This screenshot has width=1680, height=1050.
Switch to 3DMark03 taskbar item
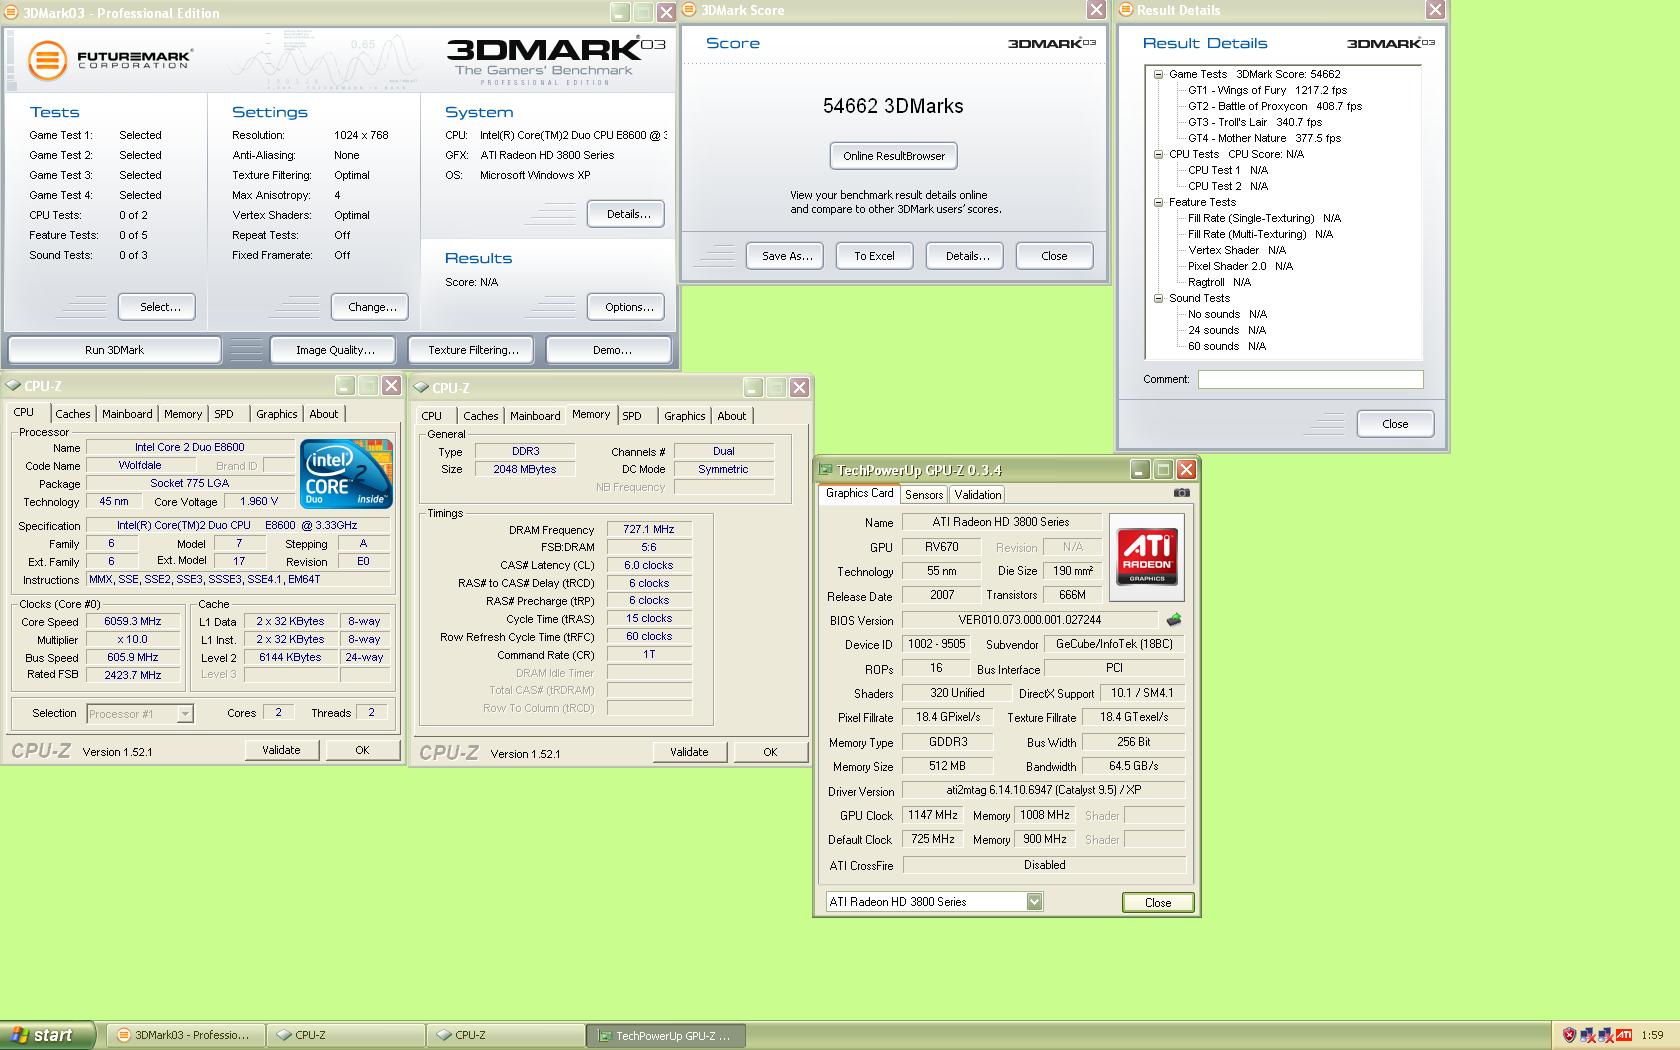pos(186,1035)
